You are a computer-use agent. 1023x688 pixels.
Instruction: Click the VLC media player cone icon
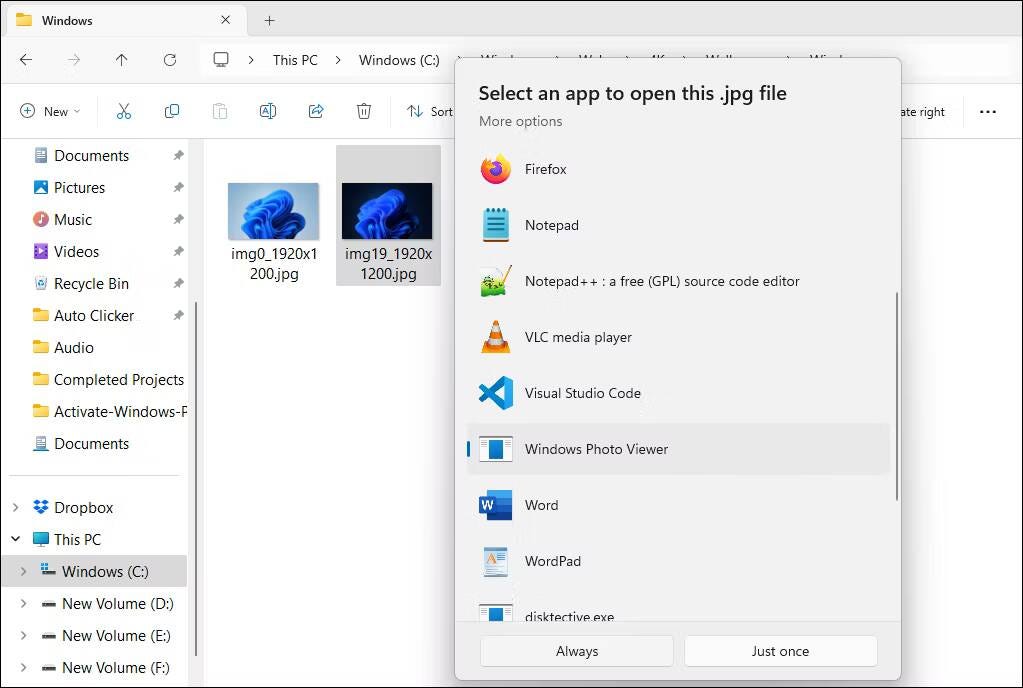pos(494,337)
